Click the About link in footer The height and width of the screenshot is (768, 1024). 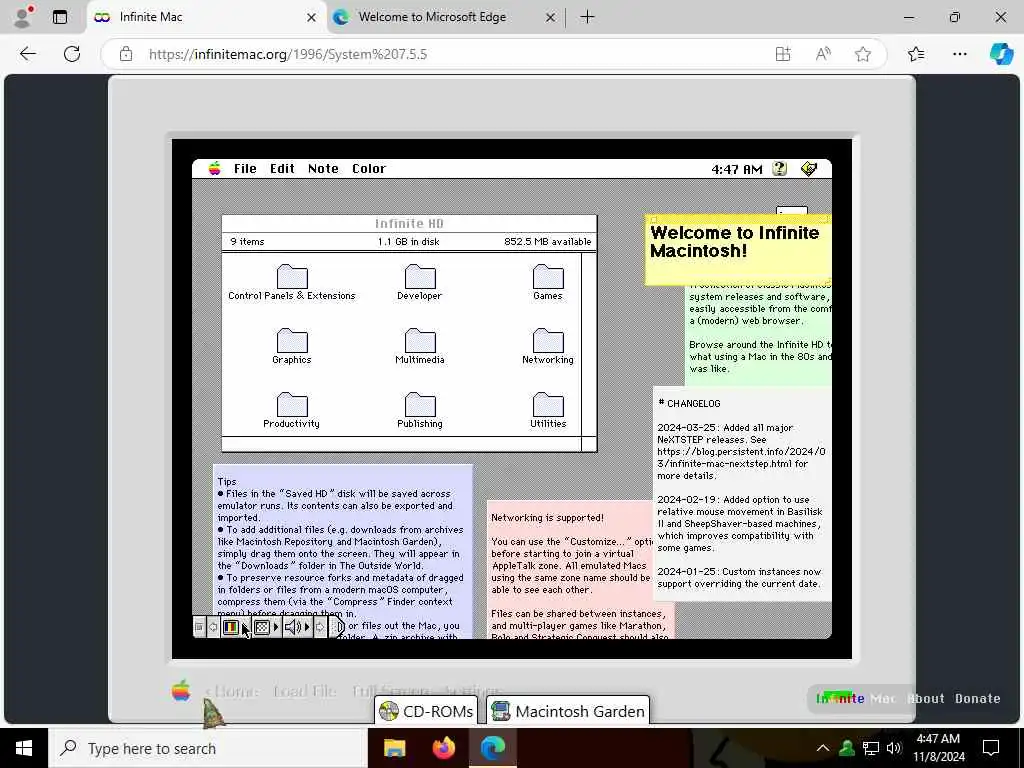click(926, 698)
